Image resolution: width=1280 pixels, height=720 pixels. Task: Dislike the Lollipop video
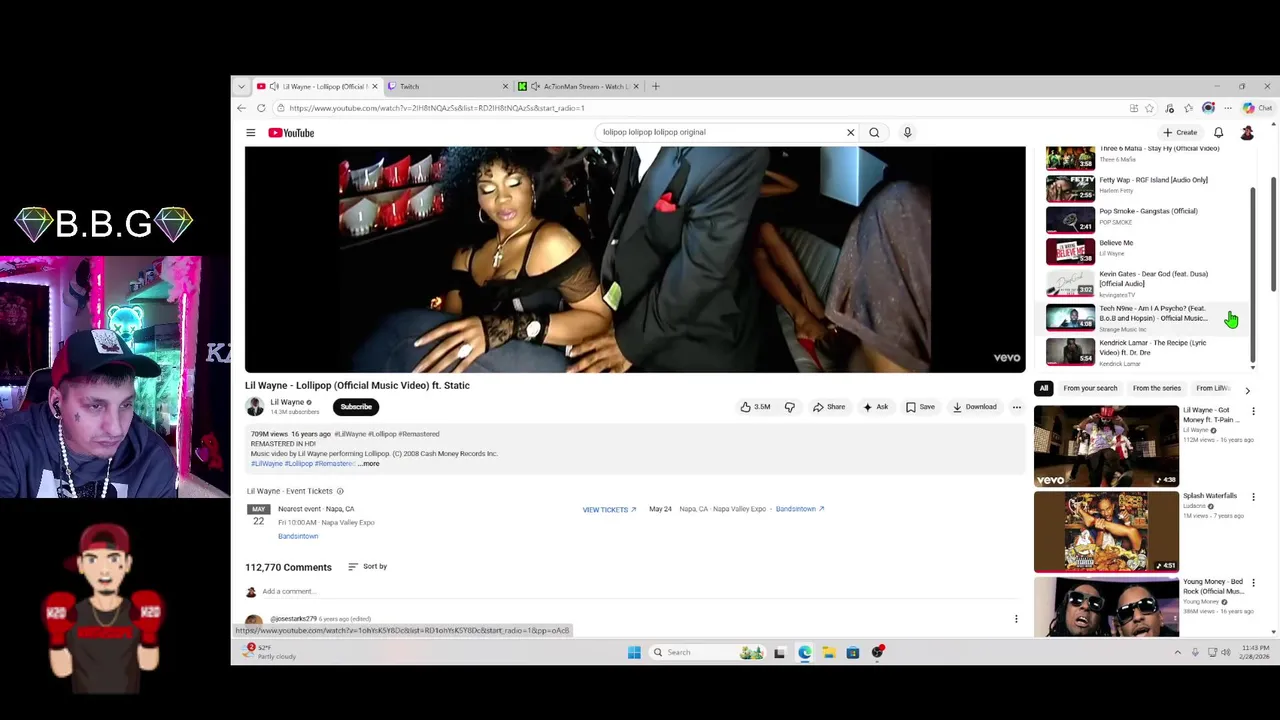click(x=790, y=407)
